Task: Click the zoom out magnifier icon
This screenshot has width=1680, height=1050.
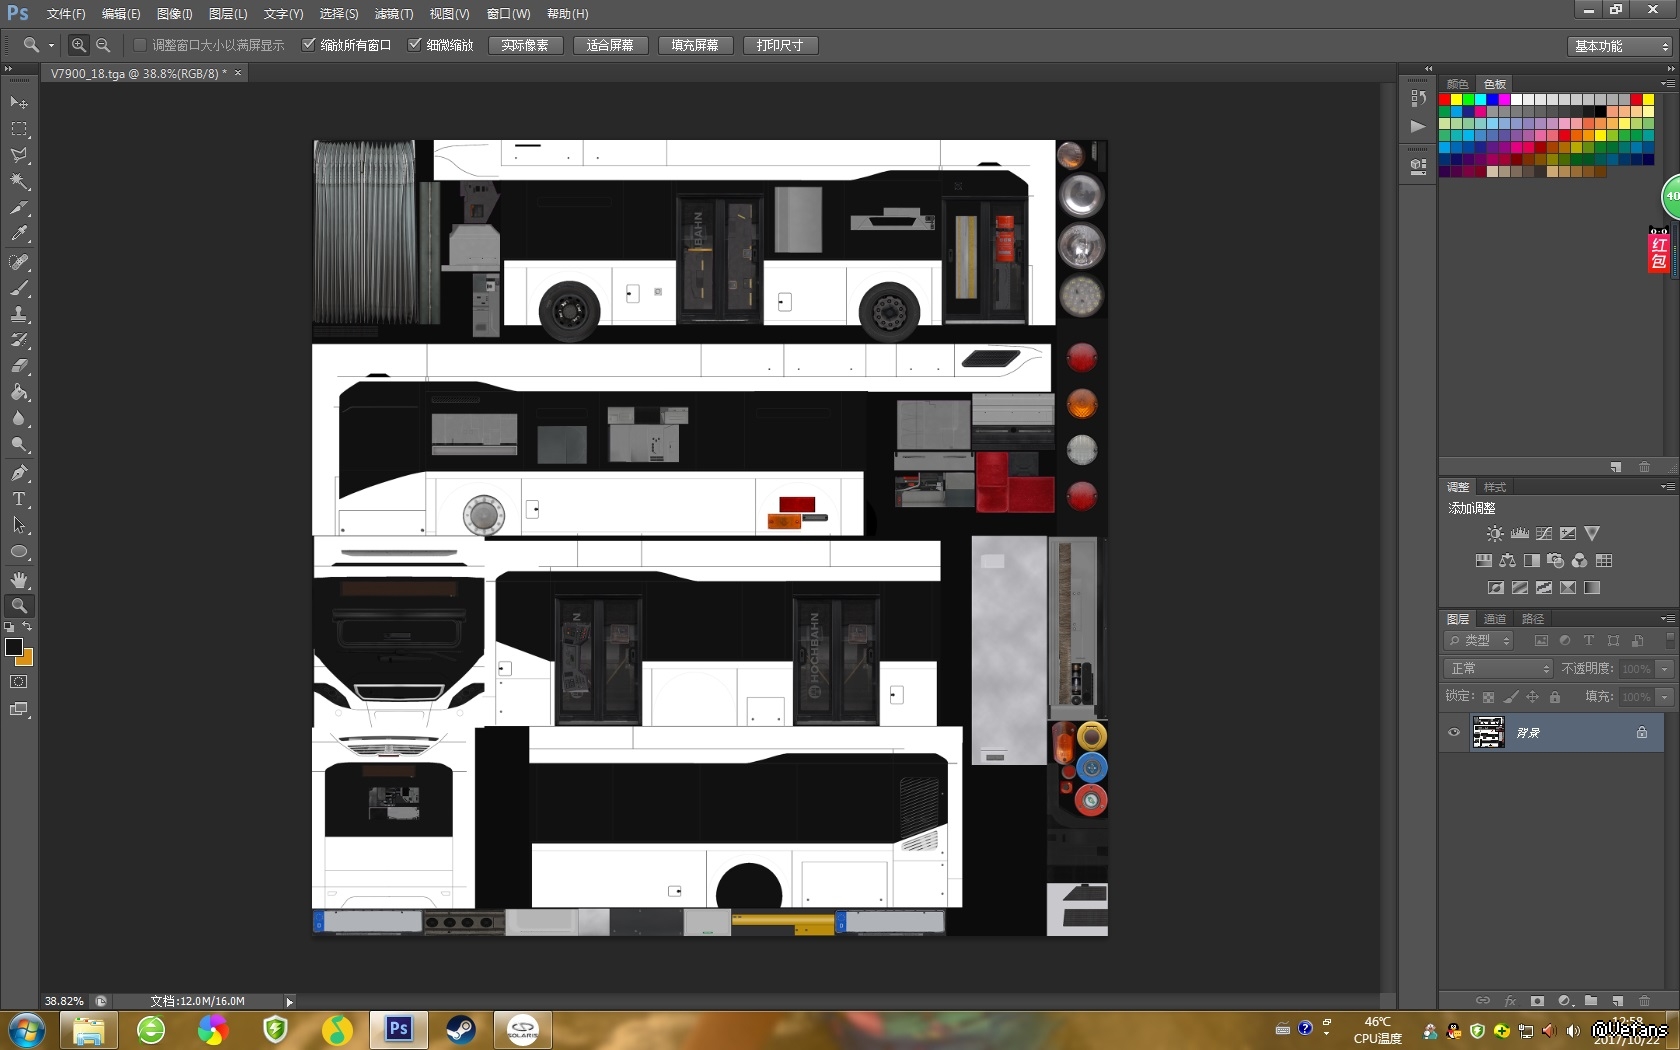Action: pyautogui.click(x=103, y=46)
